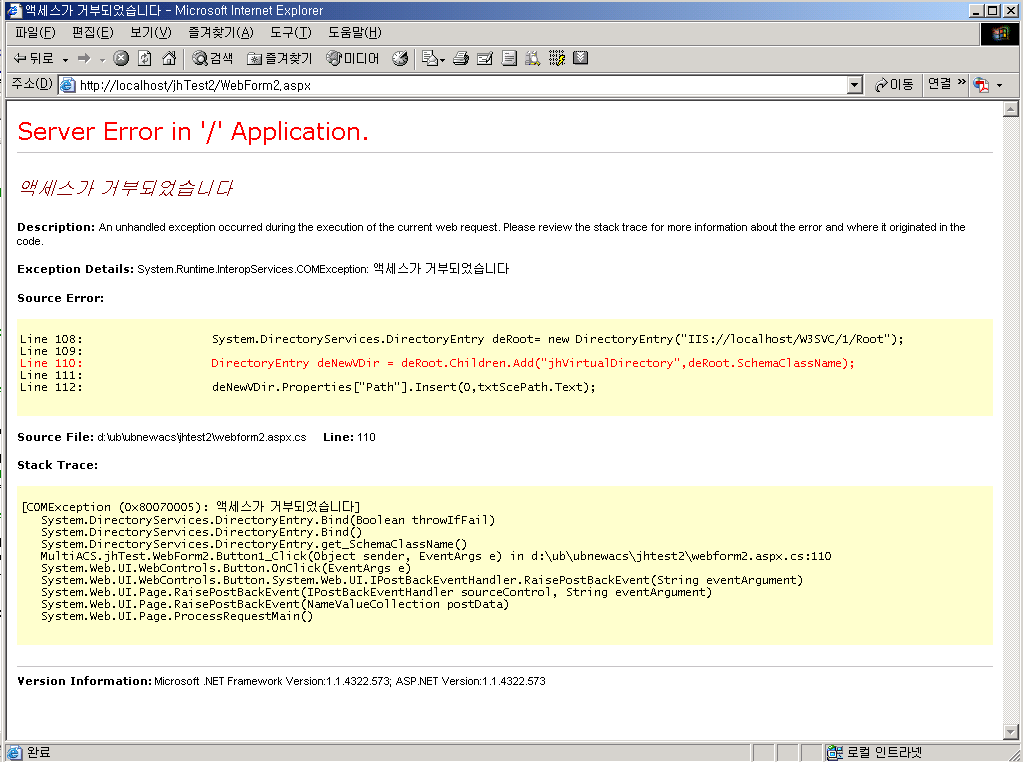Click the vertical scrollbar down arrow
Image resolution: width=1023 pixels, height=762 pixels.
point(1010,733)
